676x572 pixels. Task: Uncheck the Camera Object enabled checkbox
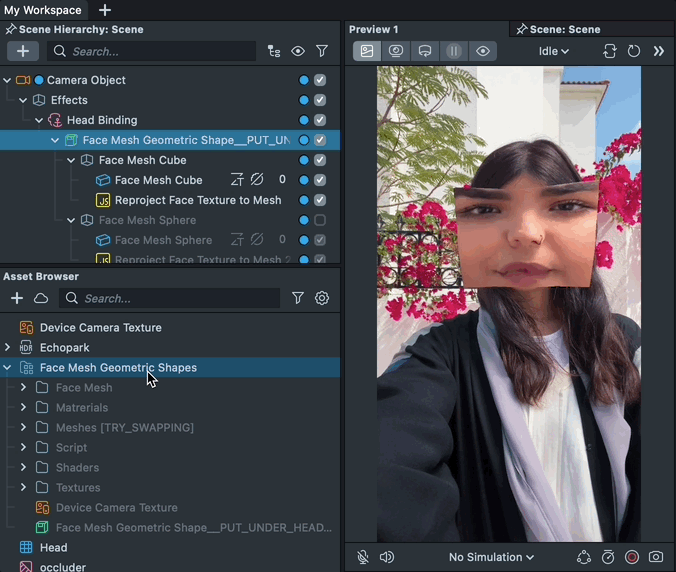(320, 80)
